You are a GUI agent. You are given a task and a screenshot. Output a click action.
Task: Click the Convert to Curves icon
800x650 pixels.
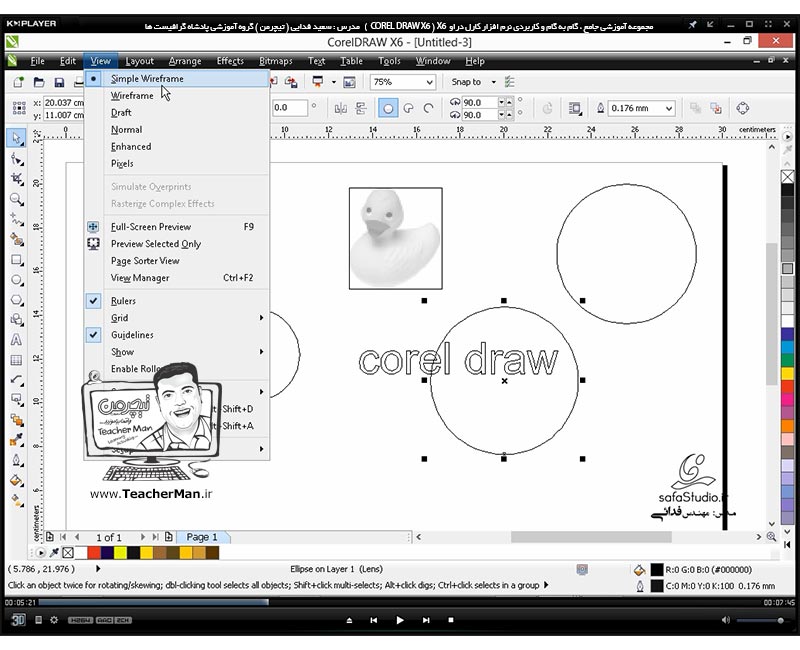tap(742, 108)
